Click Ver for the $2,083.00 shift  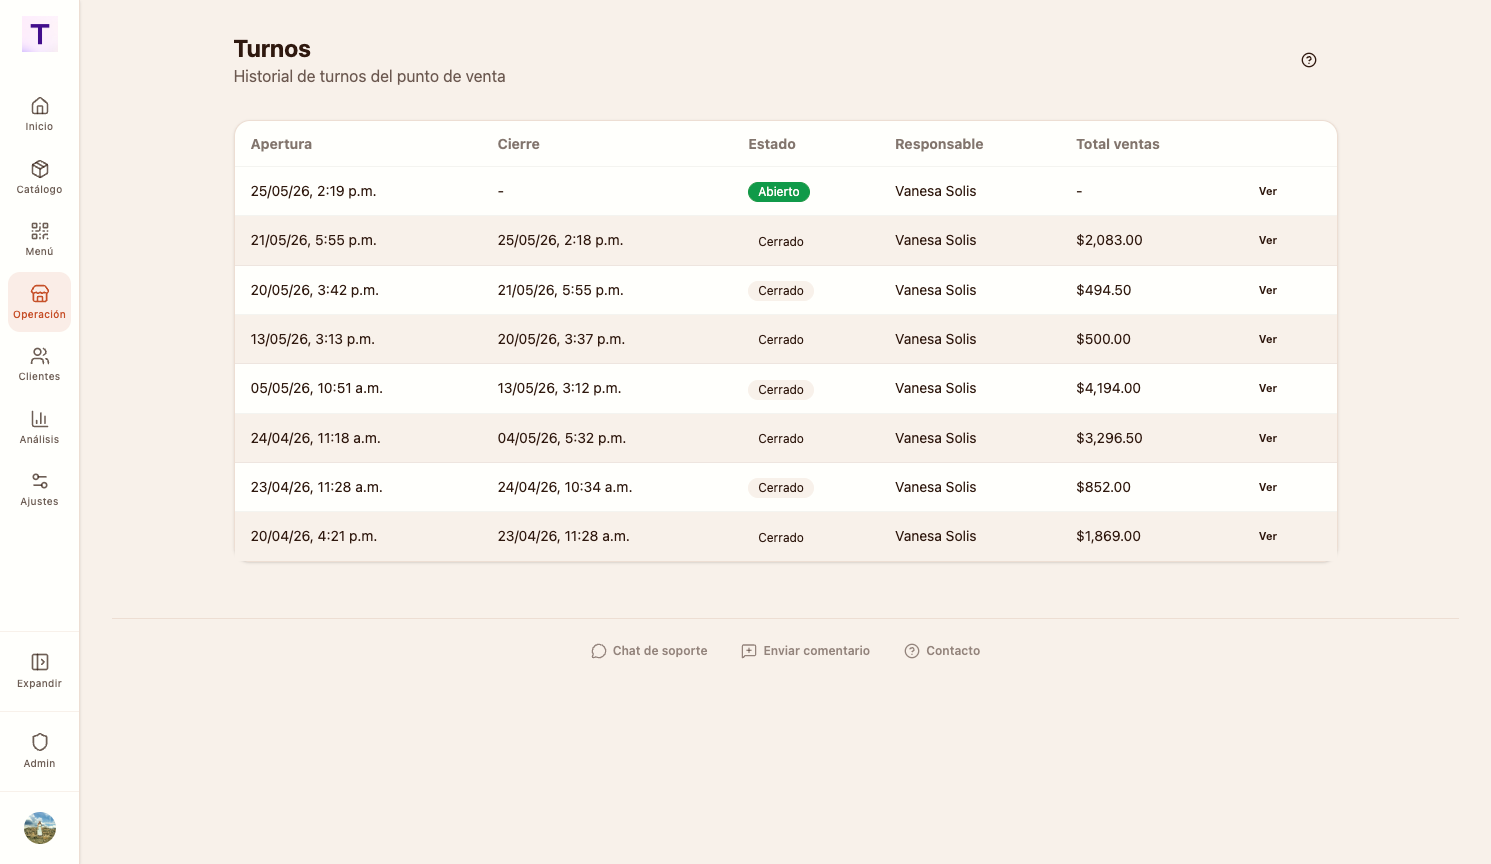(1268, 240)
